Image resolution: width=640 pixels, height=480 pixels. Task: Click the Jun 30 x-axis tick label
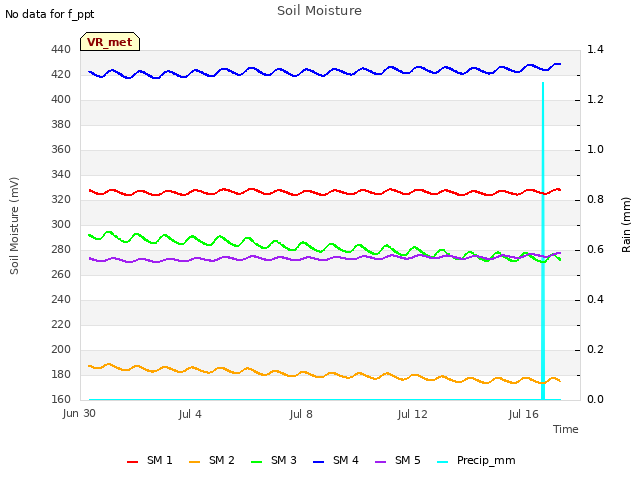tap(79, 413)
